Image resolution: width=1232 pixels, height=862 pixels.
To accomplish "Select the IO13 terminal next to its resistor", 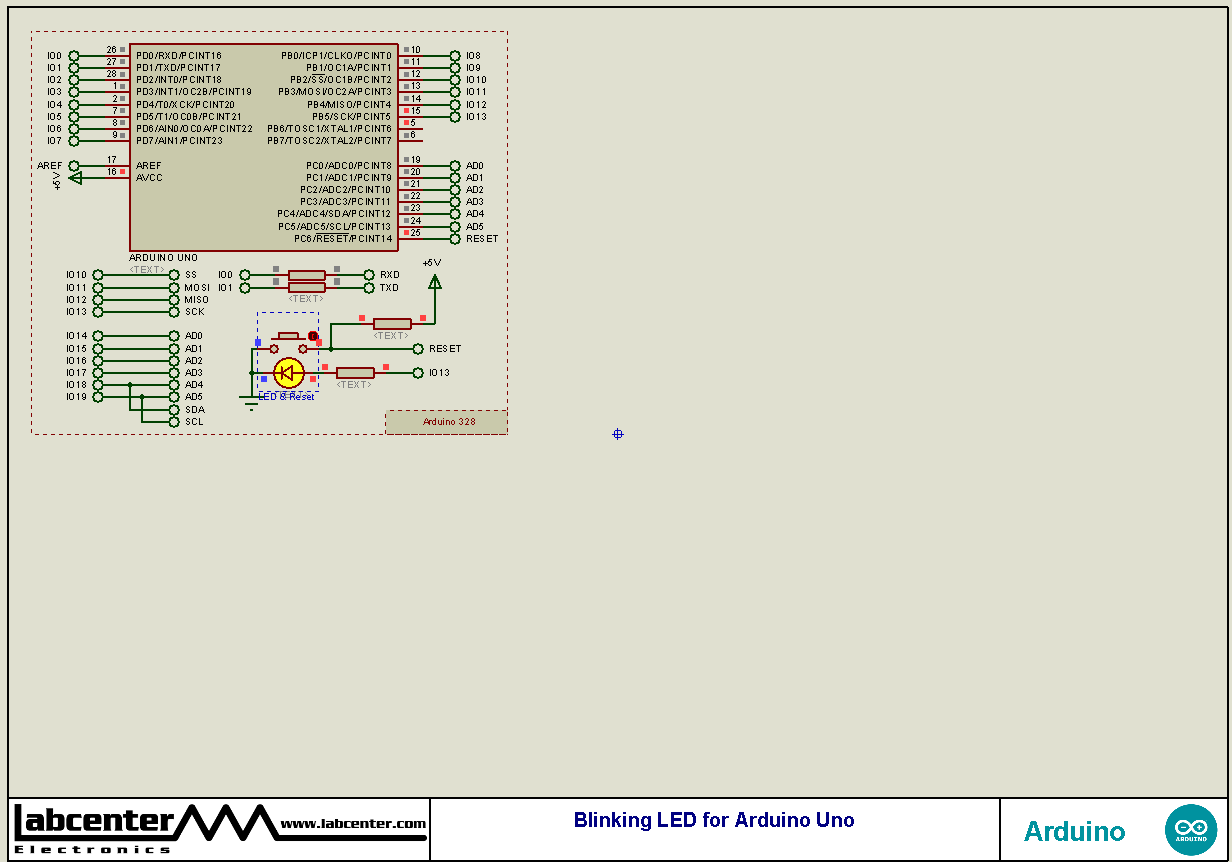I will click(x=417, y=372).
